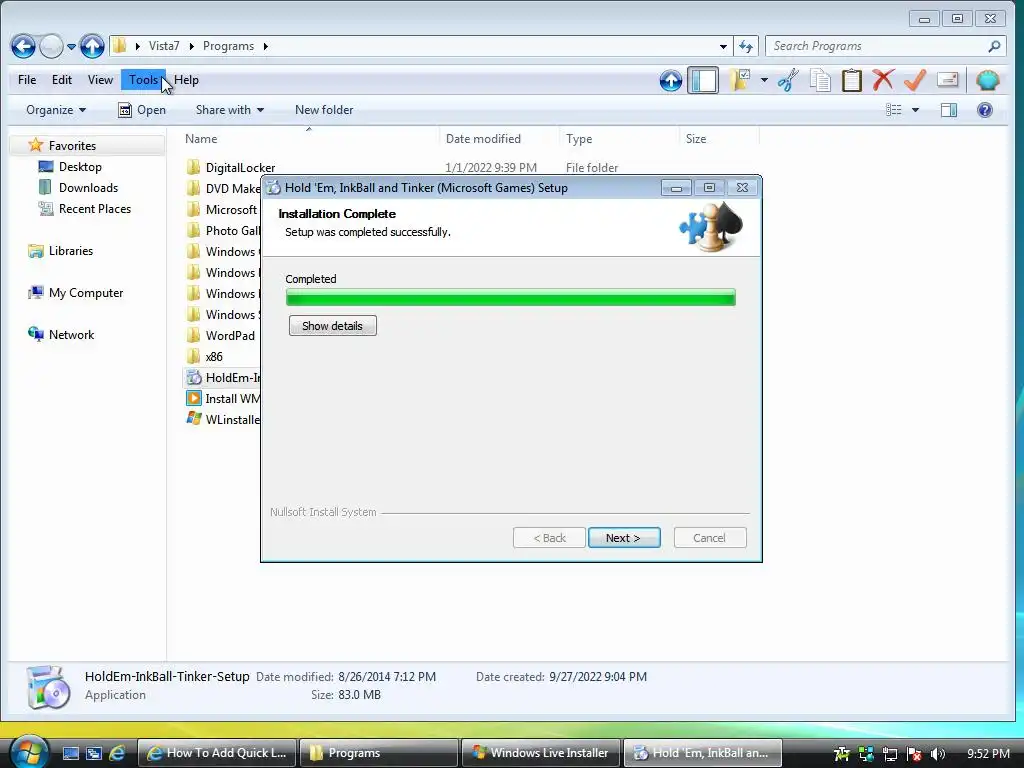Viewport: 1024px width, 768px height.
Task: Click the Next > button in setup
Action: coord(624,538)
